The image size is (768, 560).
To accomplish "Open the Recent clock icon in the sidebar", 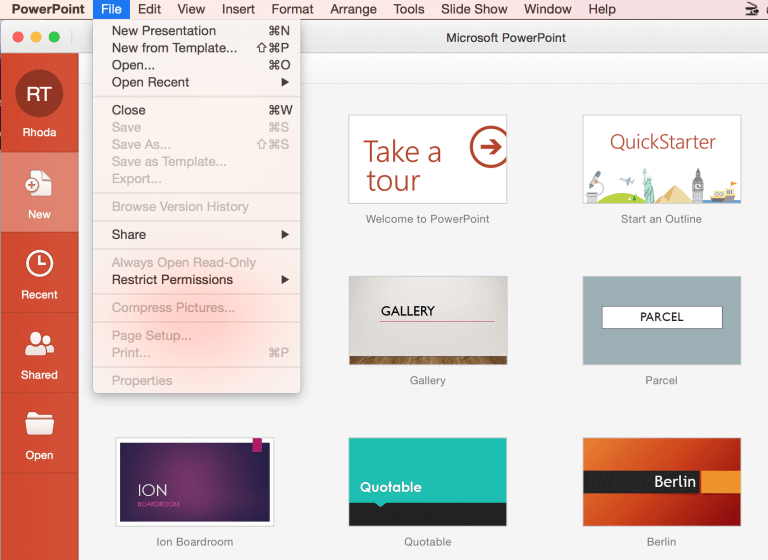I will click(39, 264).
